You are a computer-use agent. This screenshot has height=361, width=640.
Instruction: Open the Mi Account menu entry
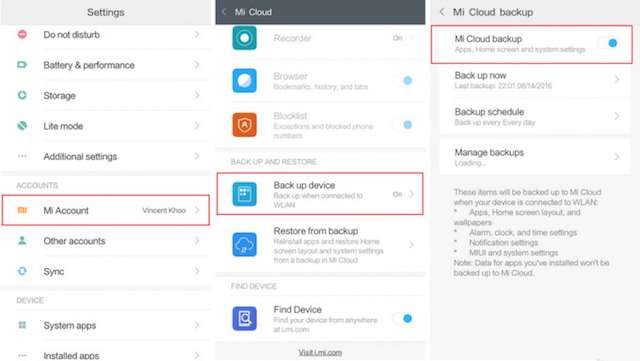pyautogui.click(x=106, y=210)
